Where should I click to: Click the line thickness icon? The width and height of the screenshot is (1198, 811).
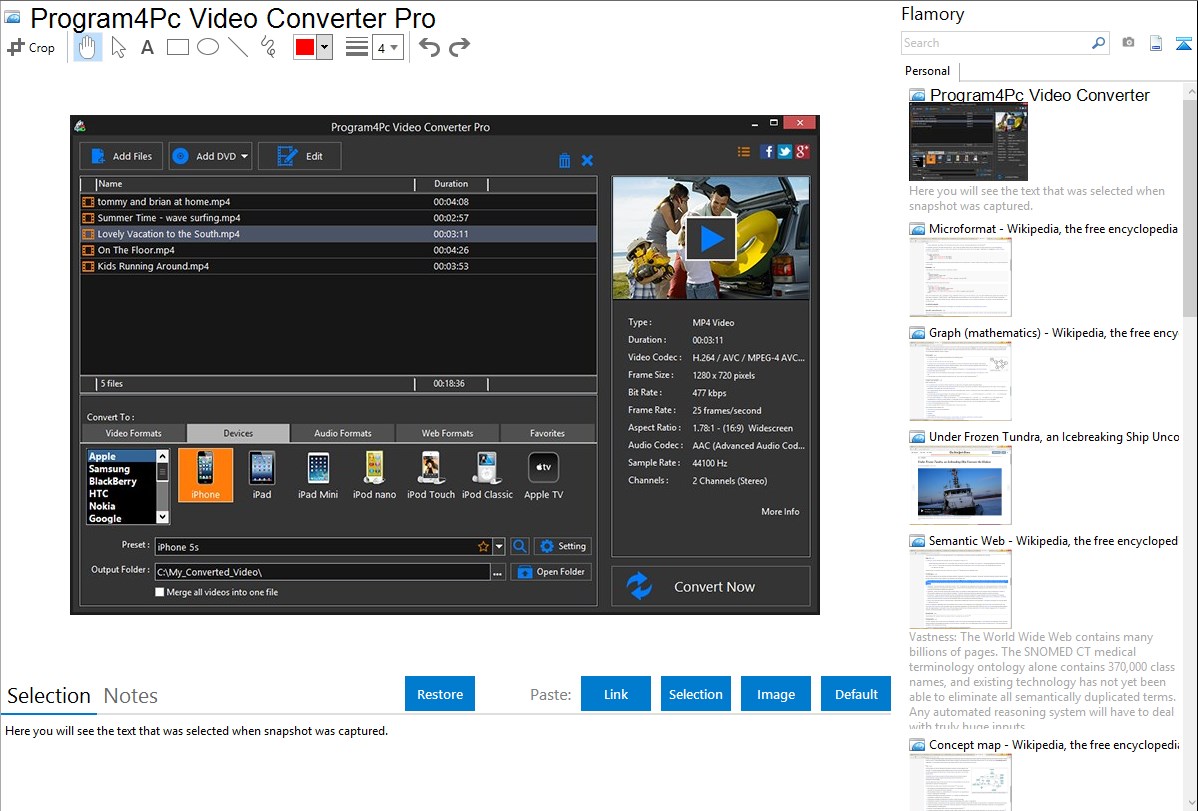pyautogui.click(x=357, y=47)
